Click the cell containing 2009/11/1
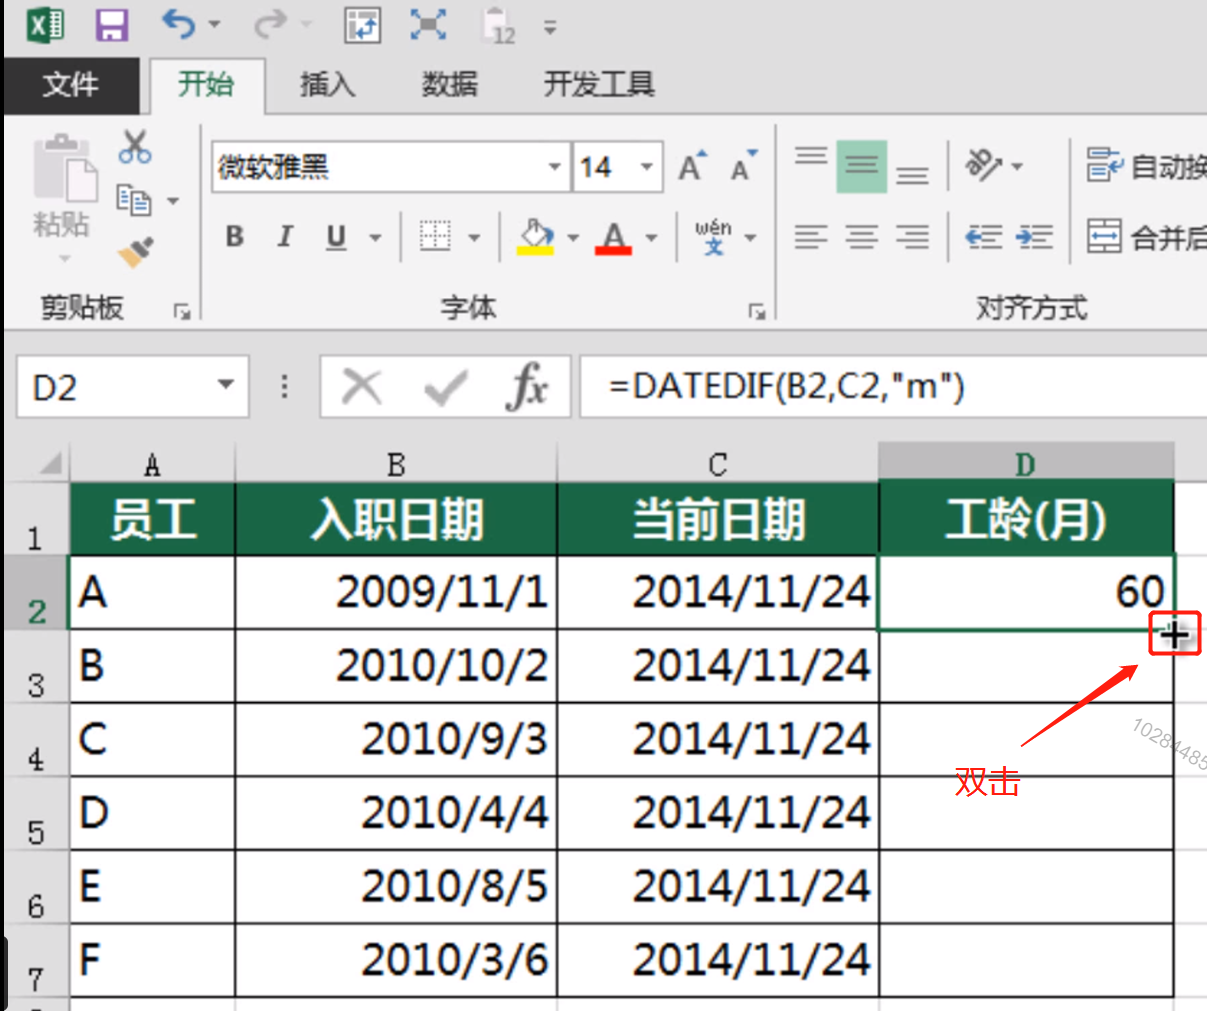The width and height of the screenshot is (1207, 1011). pyautogui.click(x=396, y=593)
